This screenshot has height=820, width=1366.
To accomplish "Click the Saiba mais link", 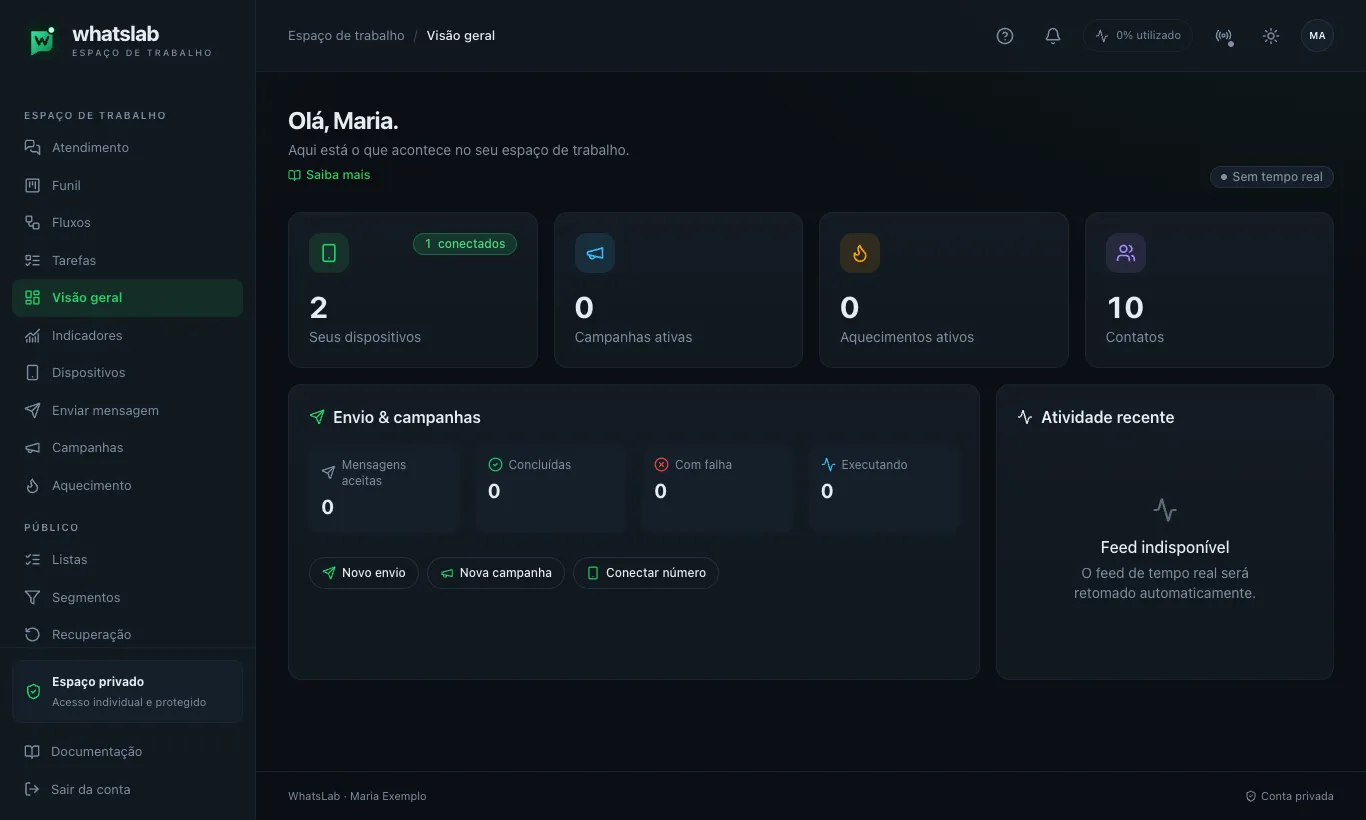I will click(x=329, y=175).
